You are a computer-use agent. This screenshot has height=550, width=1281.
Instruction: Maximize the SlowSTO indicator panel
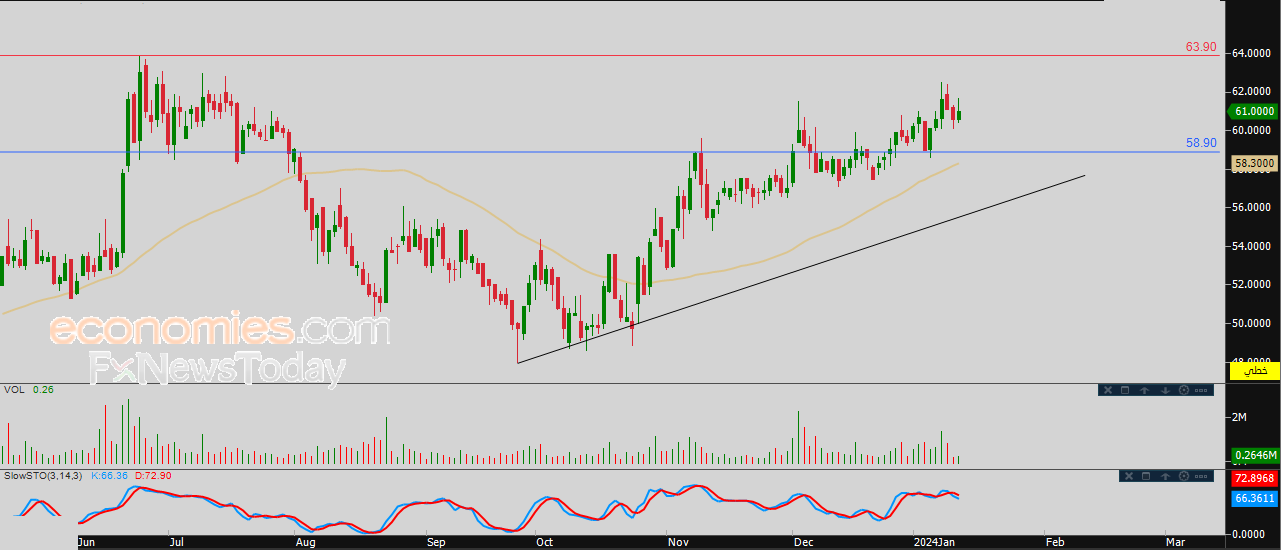1146,476
